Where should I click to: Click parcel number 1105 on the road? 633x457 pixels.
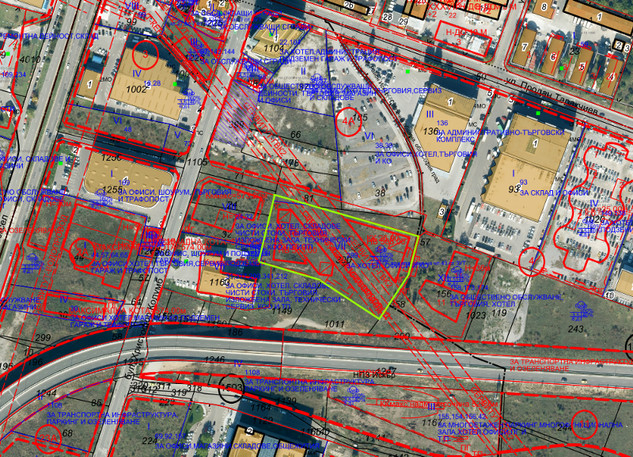coord(196,162)
